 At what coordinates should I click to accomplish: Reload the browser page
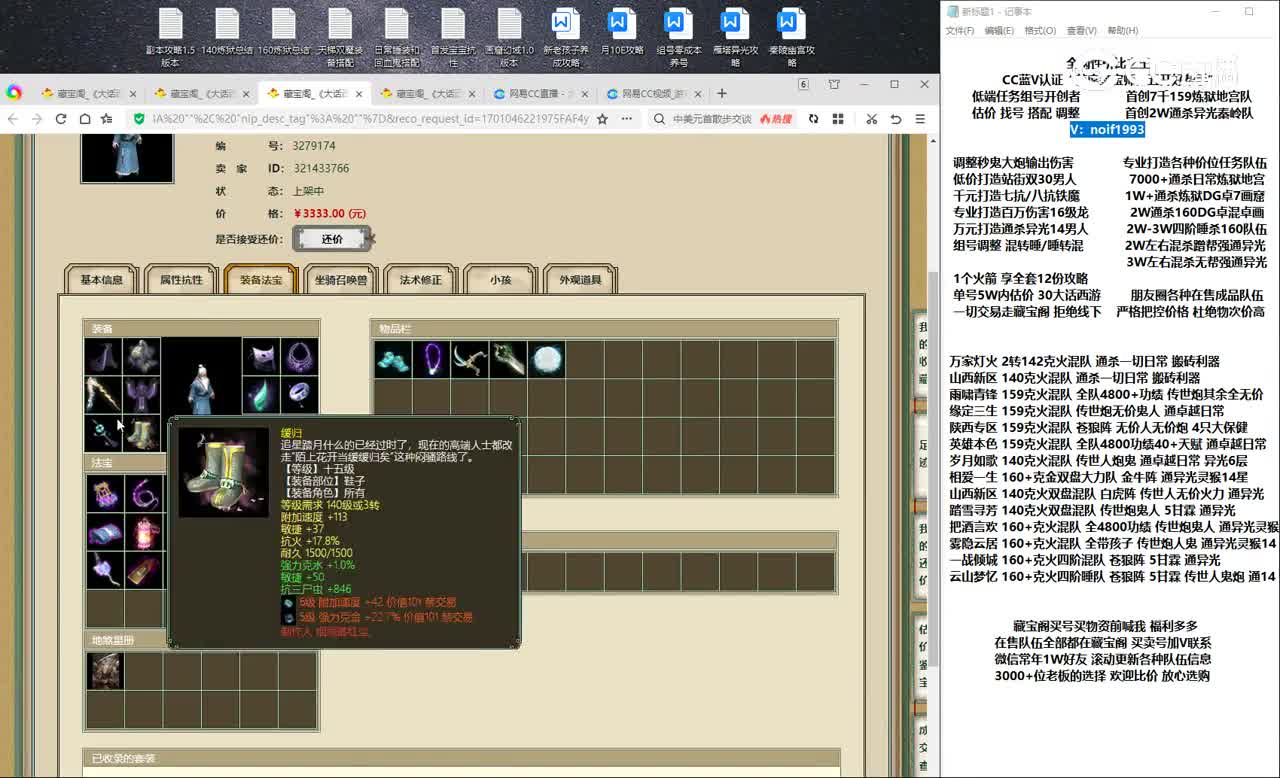point(61,118)
